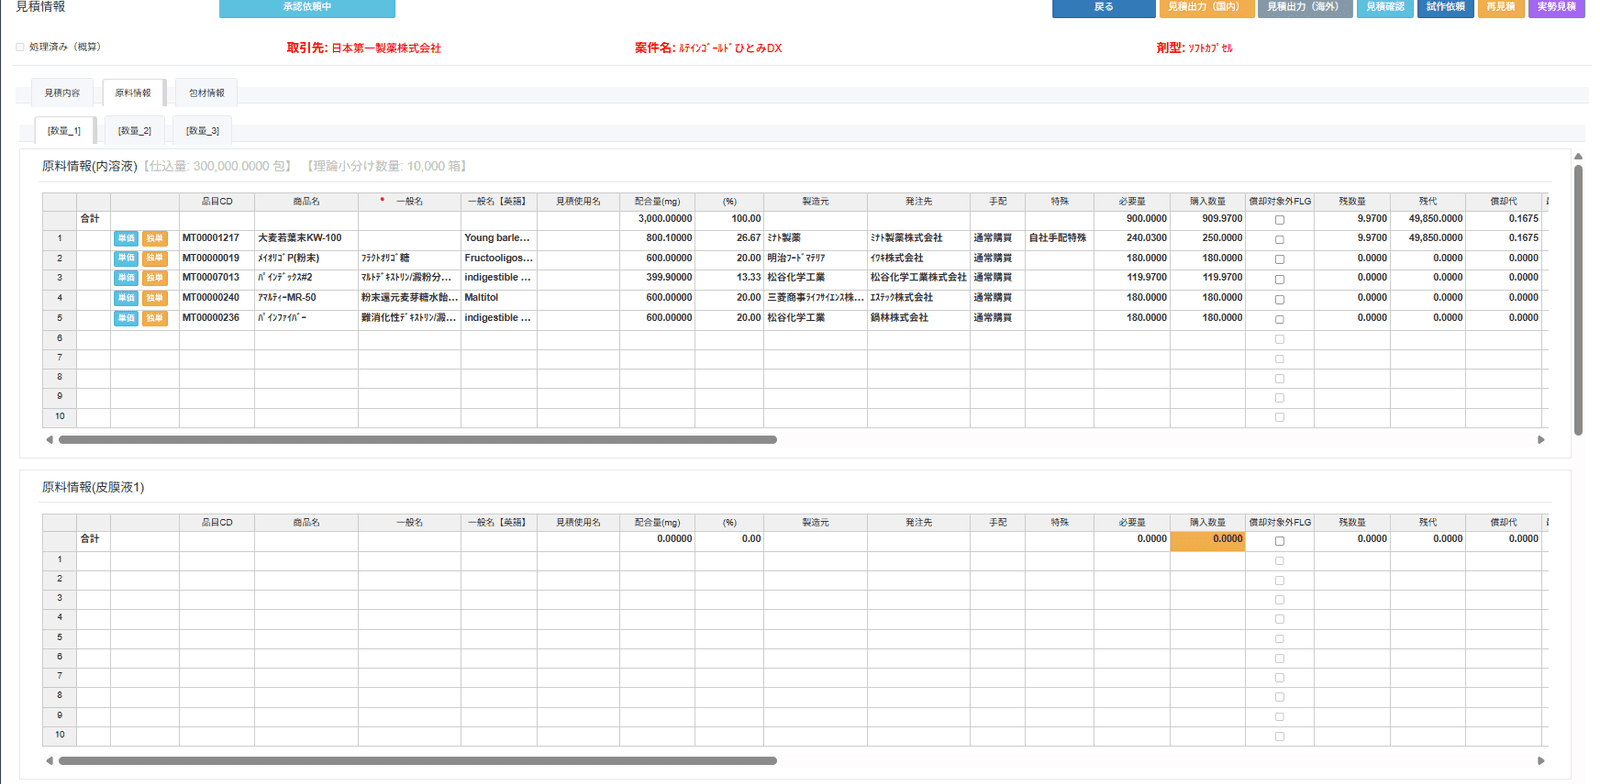Click the 試作依頼 button
This screenshot has height=784, width=1600.
1445,7
